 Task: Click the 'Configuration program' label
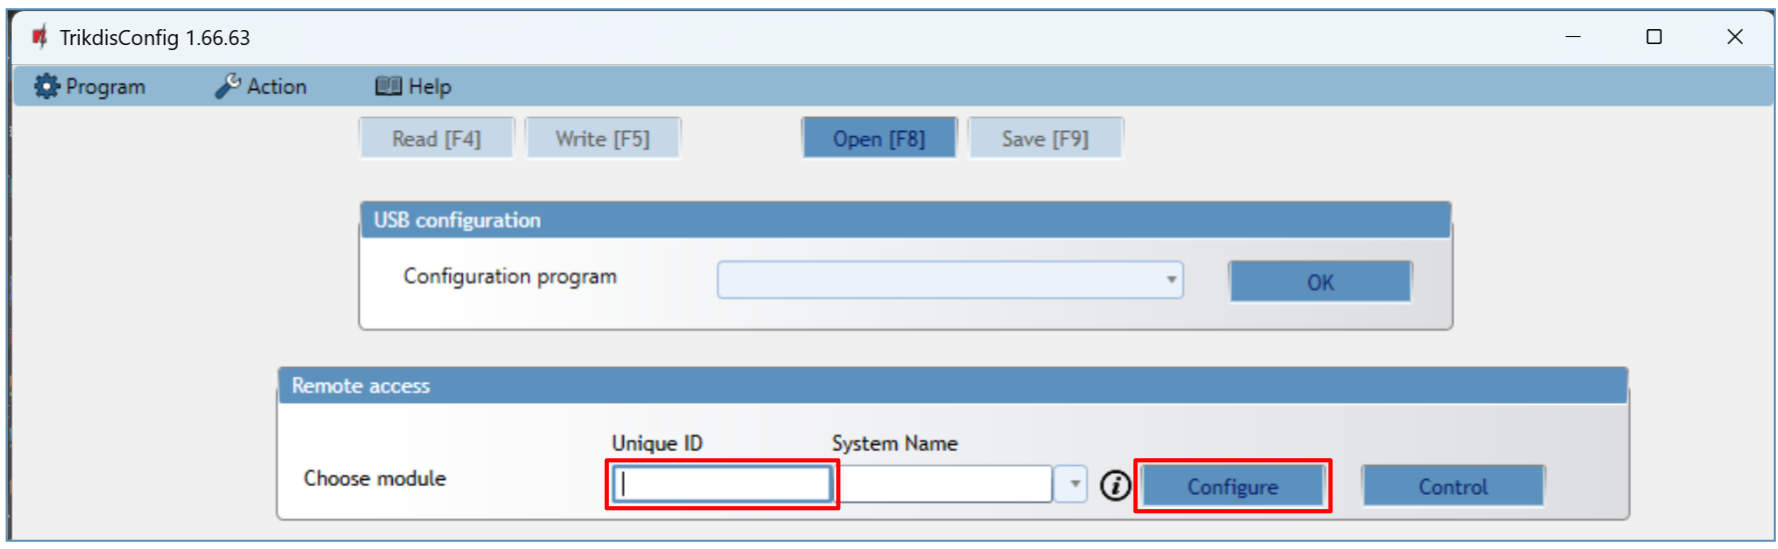(510, 277)
